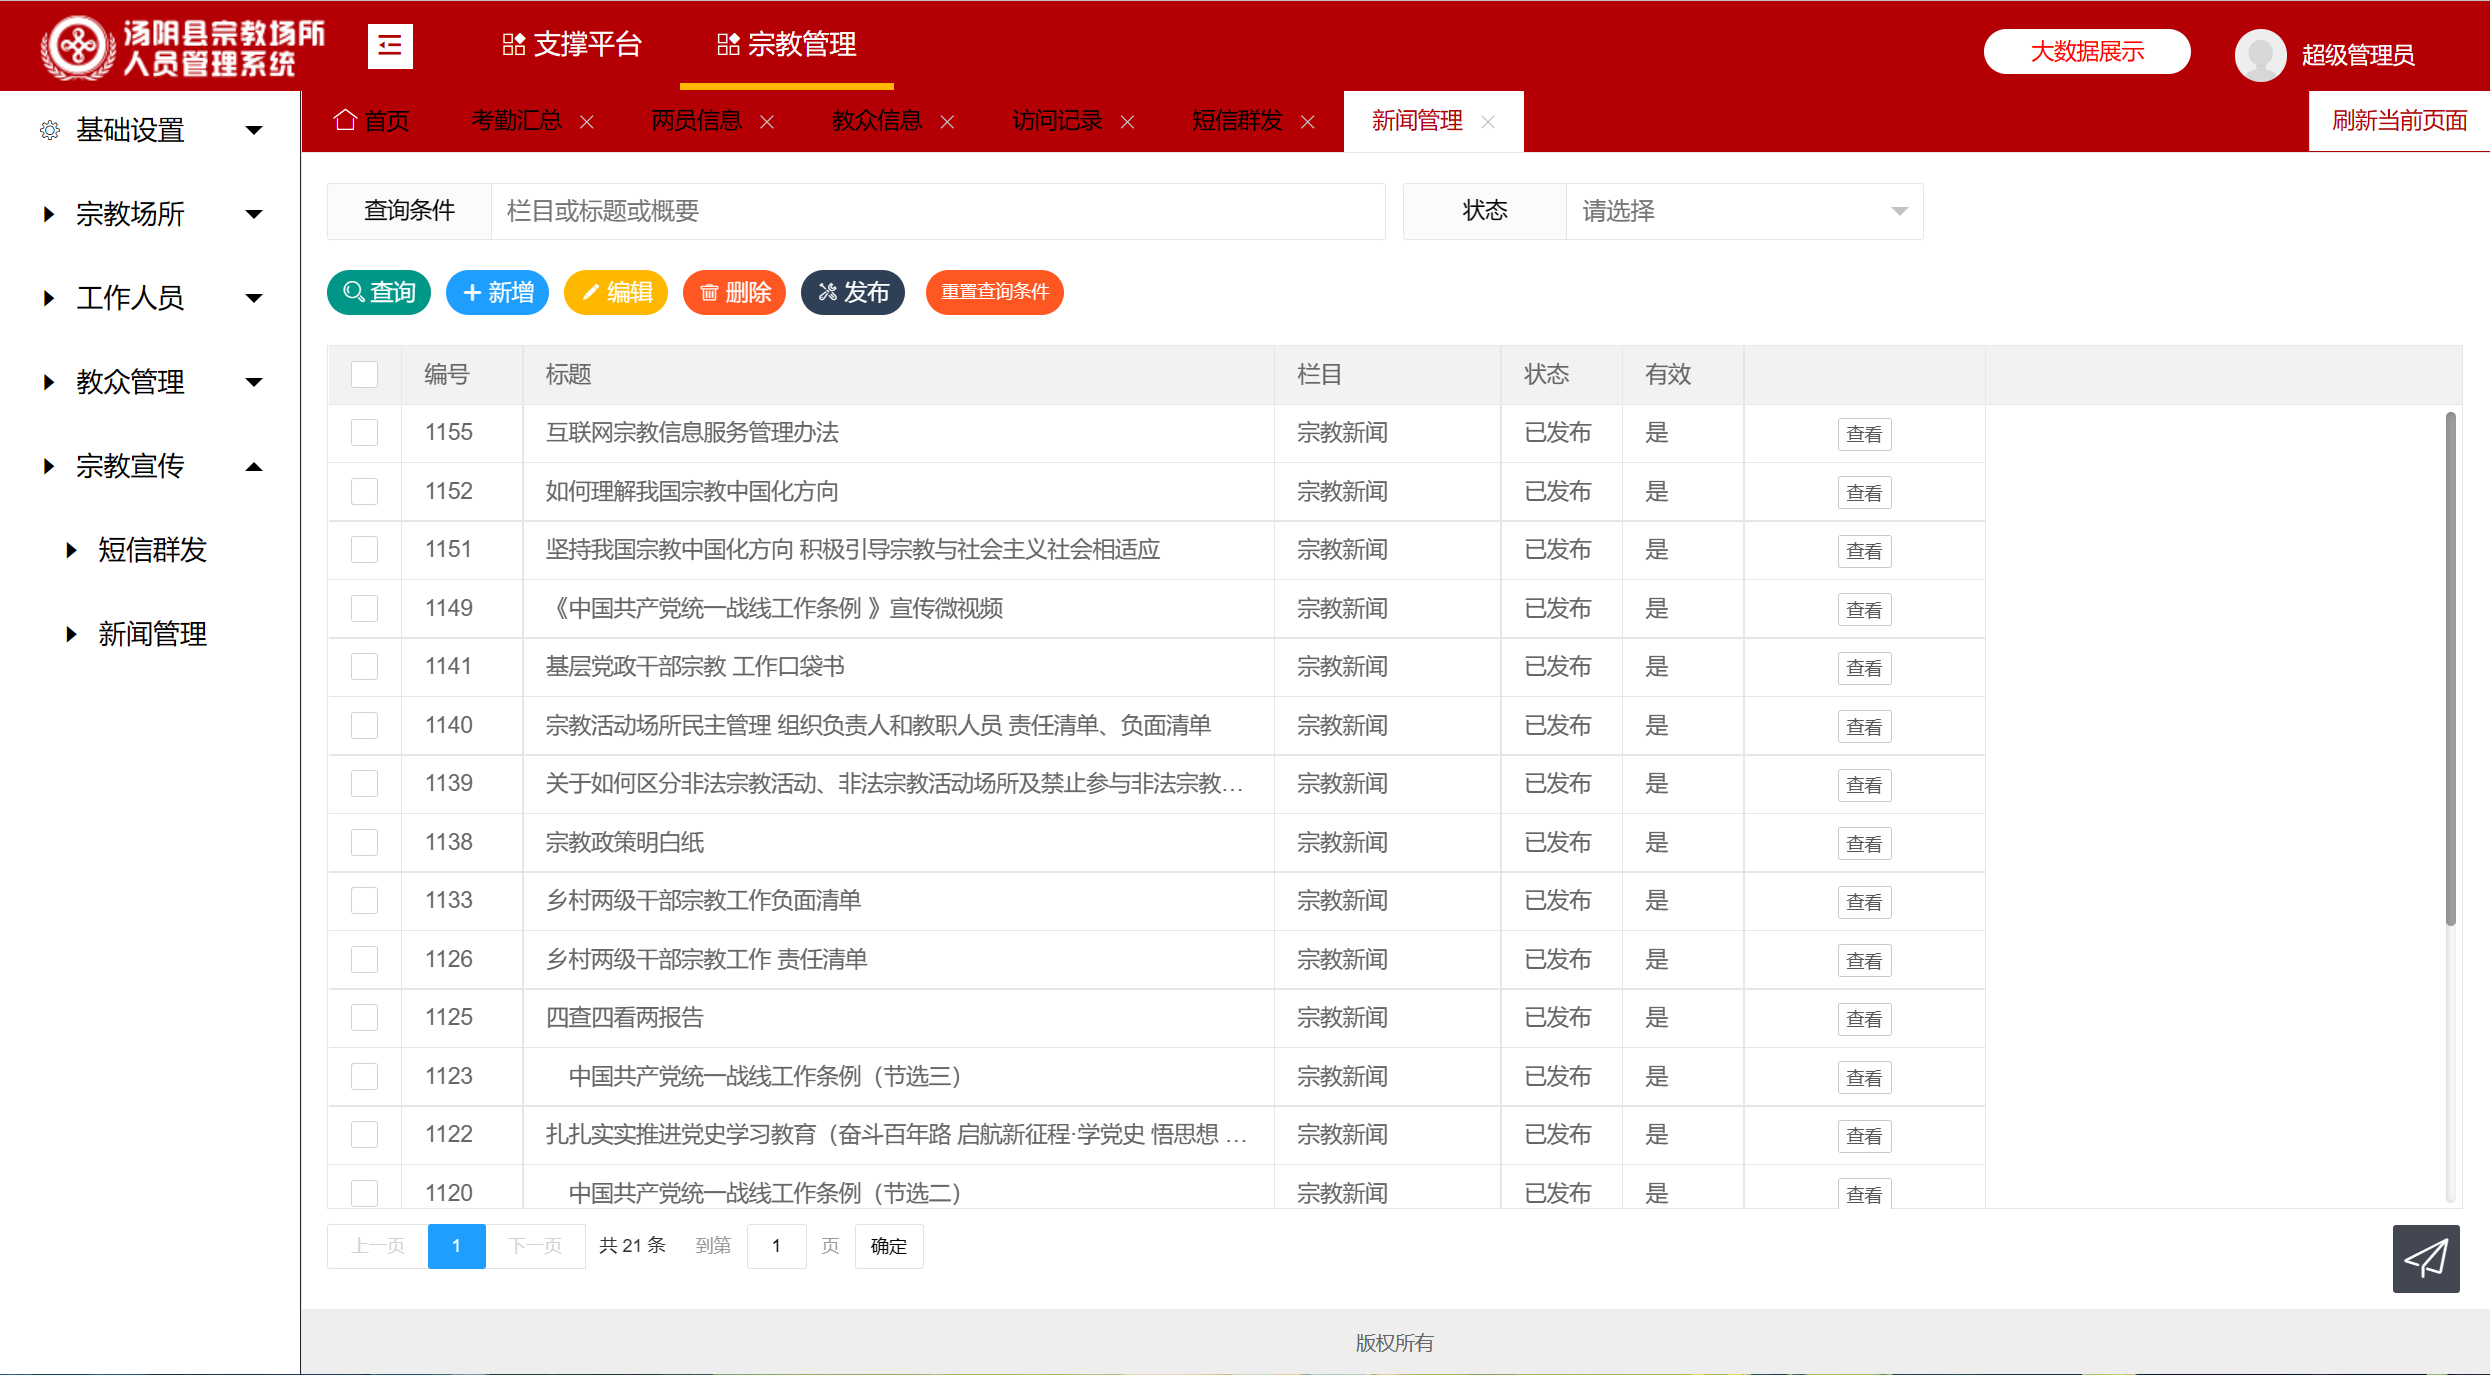This screenshot has height=1375, width=2490.
Task: Select page 1 pagination button
Action: coord(456,1246)
